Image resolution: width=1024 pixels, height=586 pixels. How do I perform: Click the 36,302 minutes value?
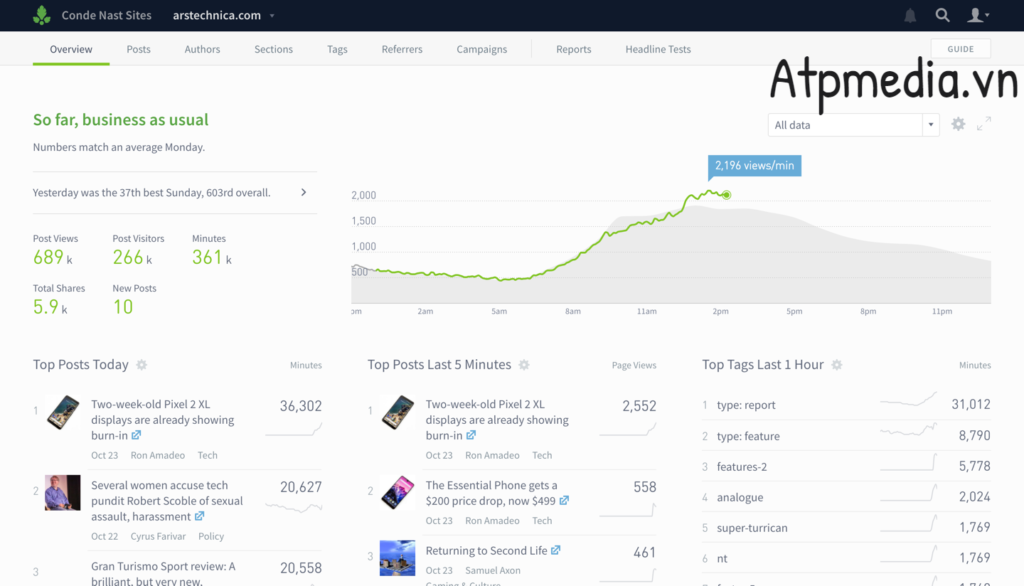coord(300,406)
